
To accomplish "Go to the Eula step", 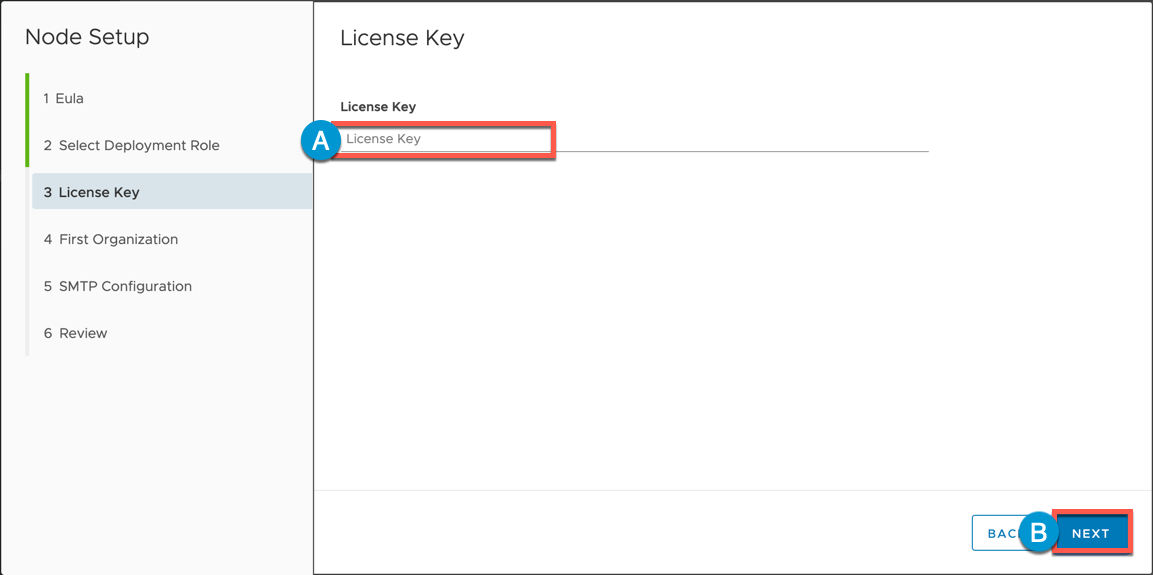I will coord(63,99).
